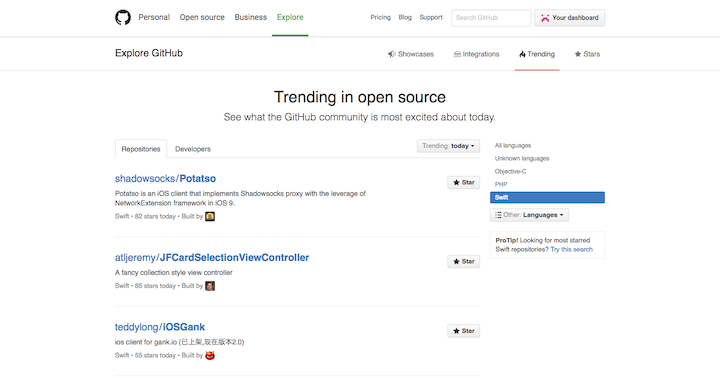Open the Open source nav item

(202, 17)
